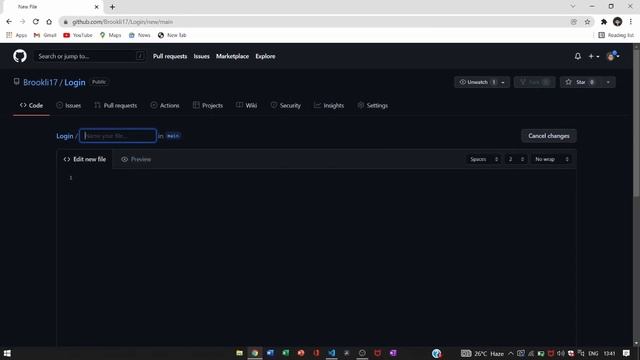640x360 pixels.
Task: Open the News bookmark
Action: [x=140, y=35]
